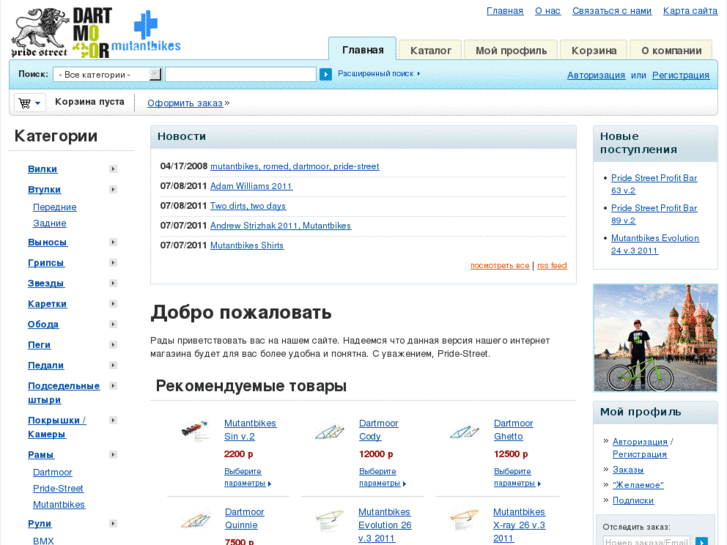Open Pride Street Profit Bar 89 v.2

pyautogui.click(x=654, y=214)
